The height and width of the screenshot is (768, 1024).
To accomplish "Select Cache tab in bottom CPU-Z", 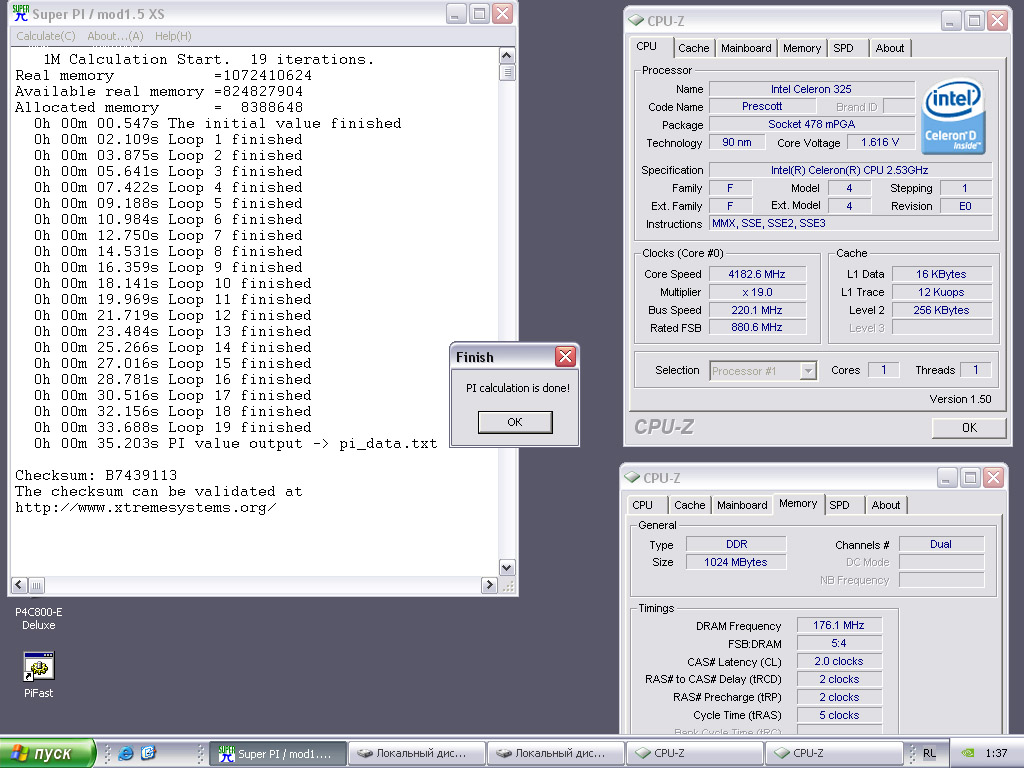I will (x=690, y=505).
